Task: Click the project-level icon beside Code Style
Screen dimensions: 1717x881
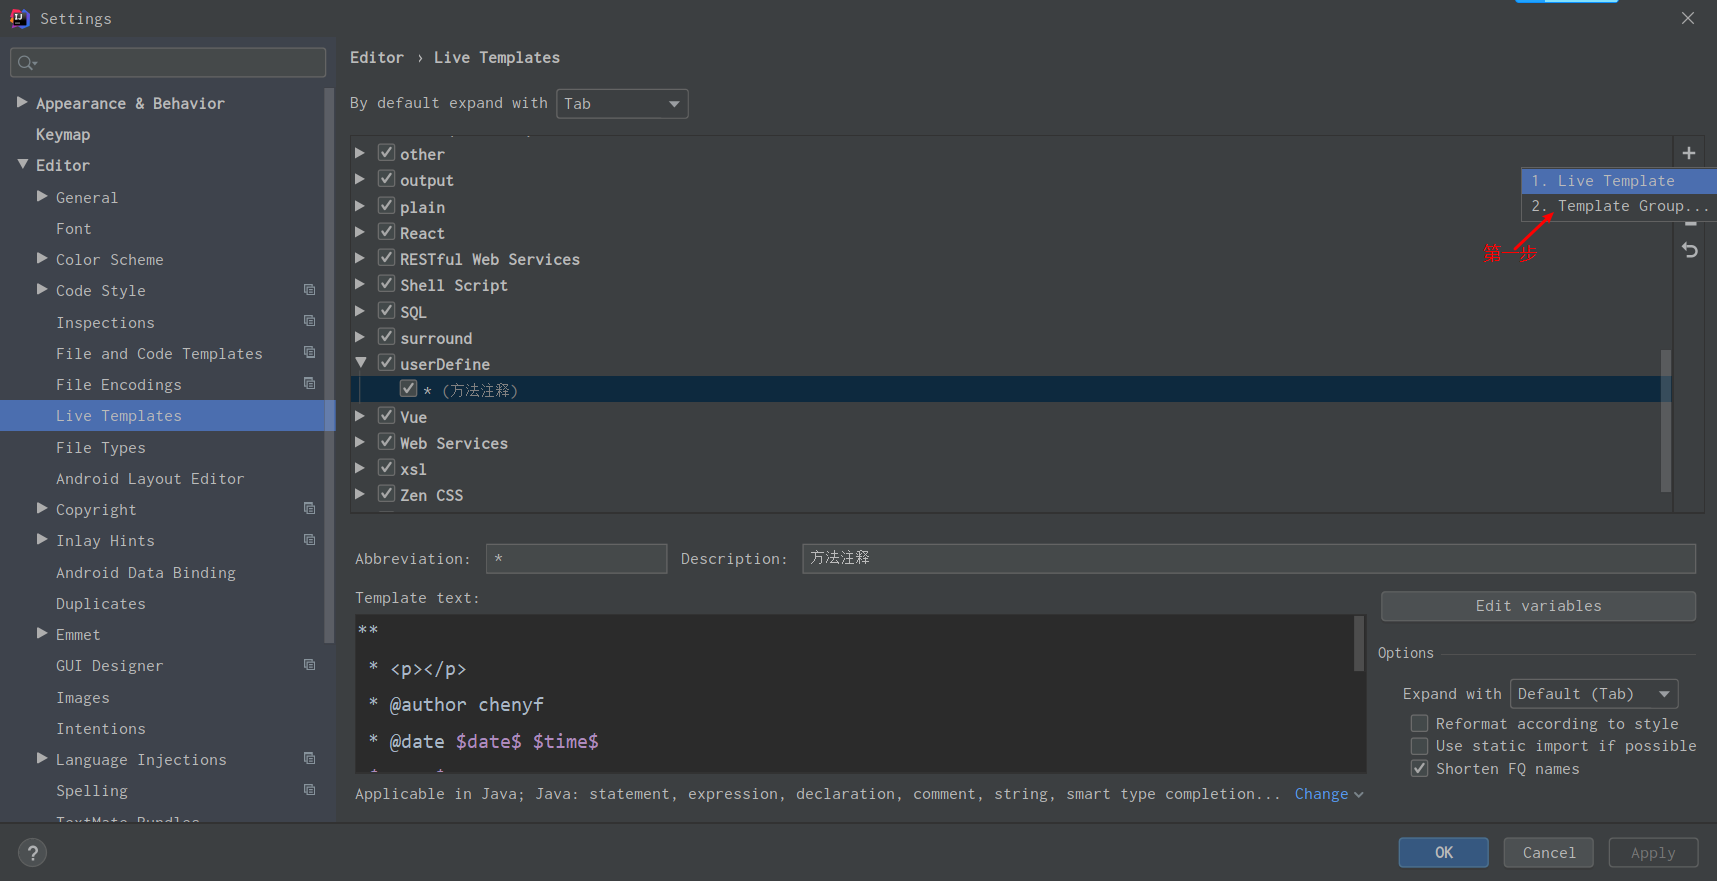Action: 310,290
